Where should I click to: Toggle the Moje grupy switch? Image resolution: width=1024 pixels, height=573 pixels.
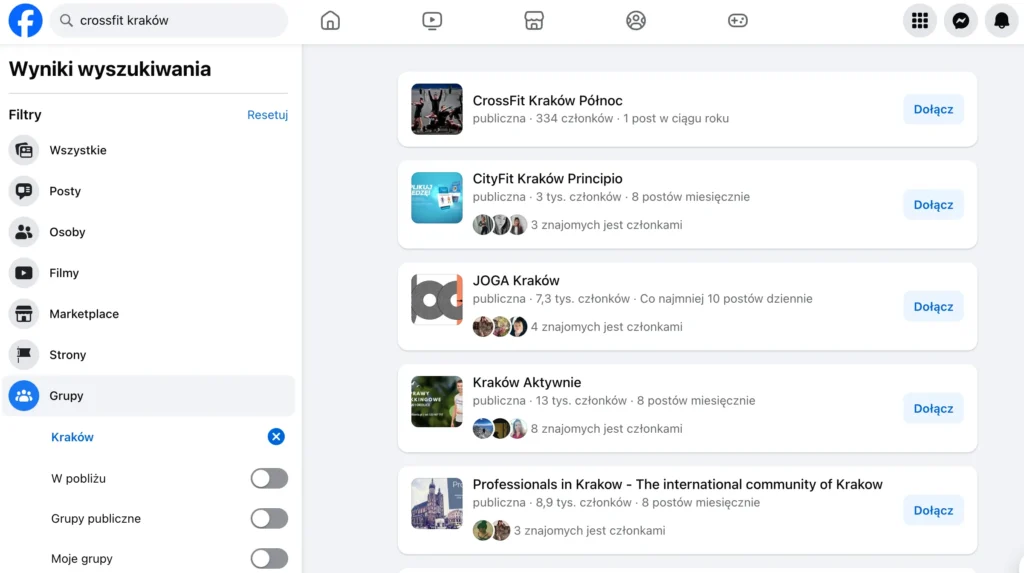tap(269, 559)
